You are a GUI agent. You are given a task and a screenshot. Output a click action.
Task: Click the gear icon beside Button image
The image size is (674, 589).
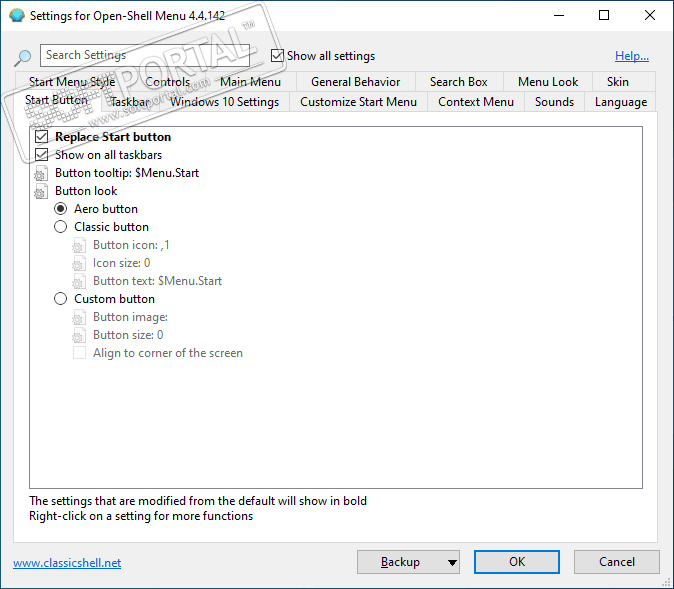click(x=79, y=317)
